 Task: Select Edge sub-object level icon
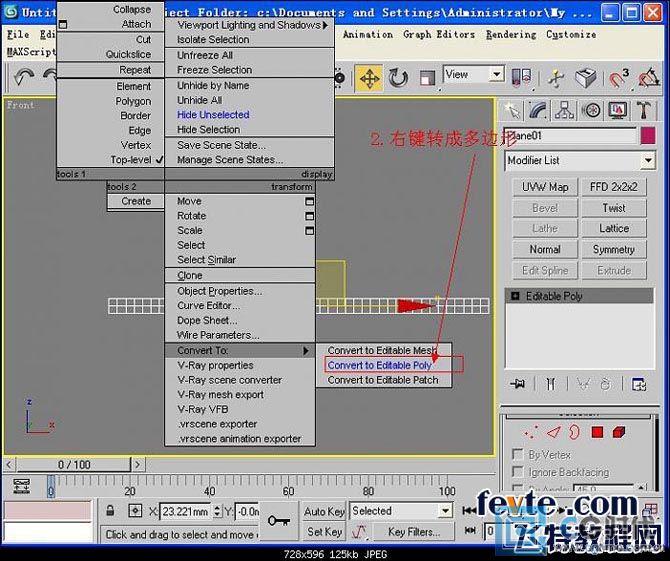[554, 432]
